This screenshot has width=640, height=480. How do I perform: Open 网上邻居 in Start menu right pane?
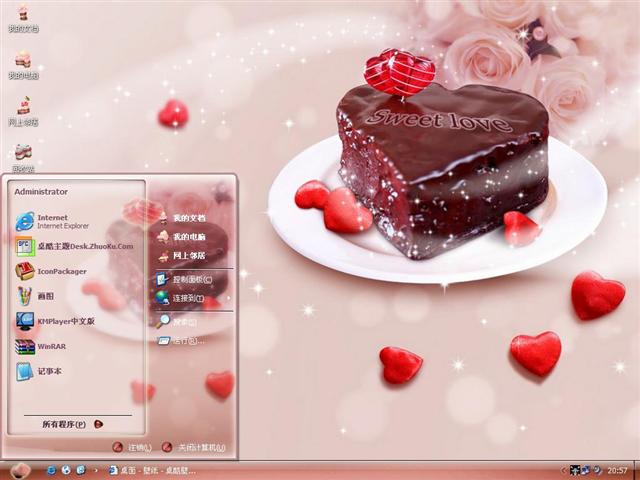182,256
